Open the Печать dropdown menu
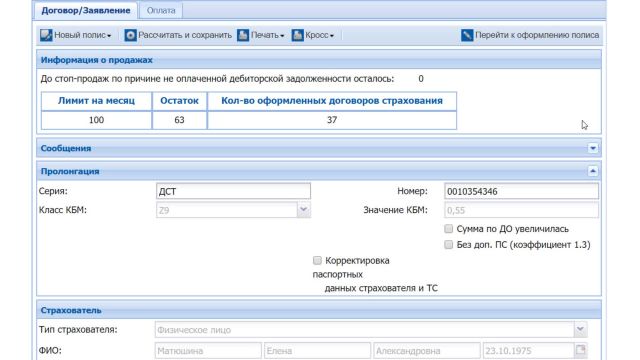640x360 pixels. point(282,36)
